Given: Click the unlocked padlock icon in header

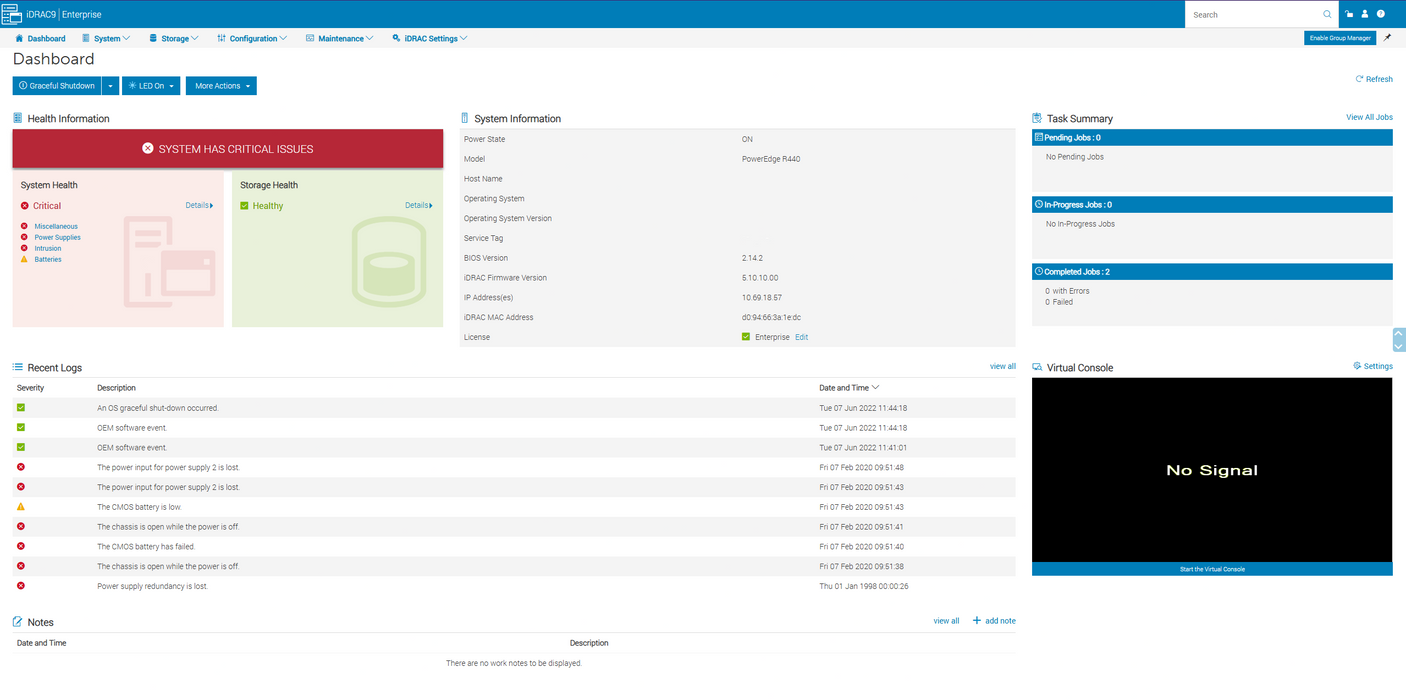Looking at the screenshot, I should [x=1349, y=14].
